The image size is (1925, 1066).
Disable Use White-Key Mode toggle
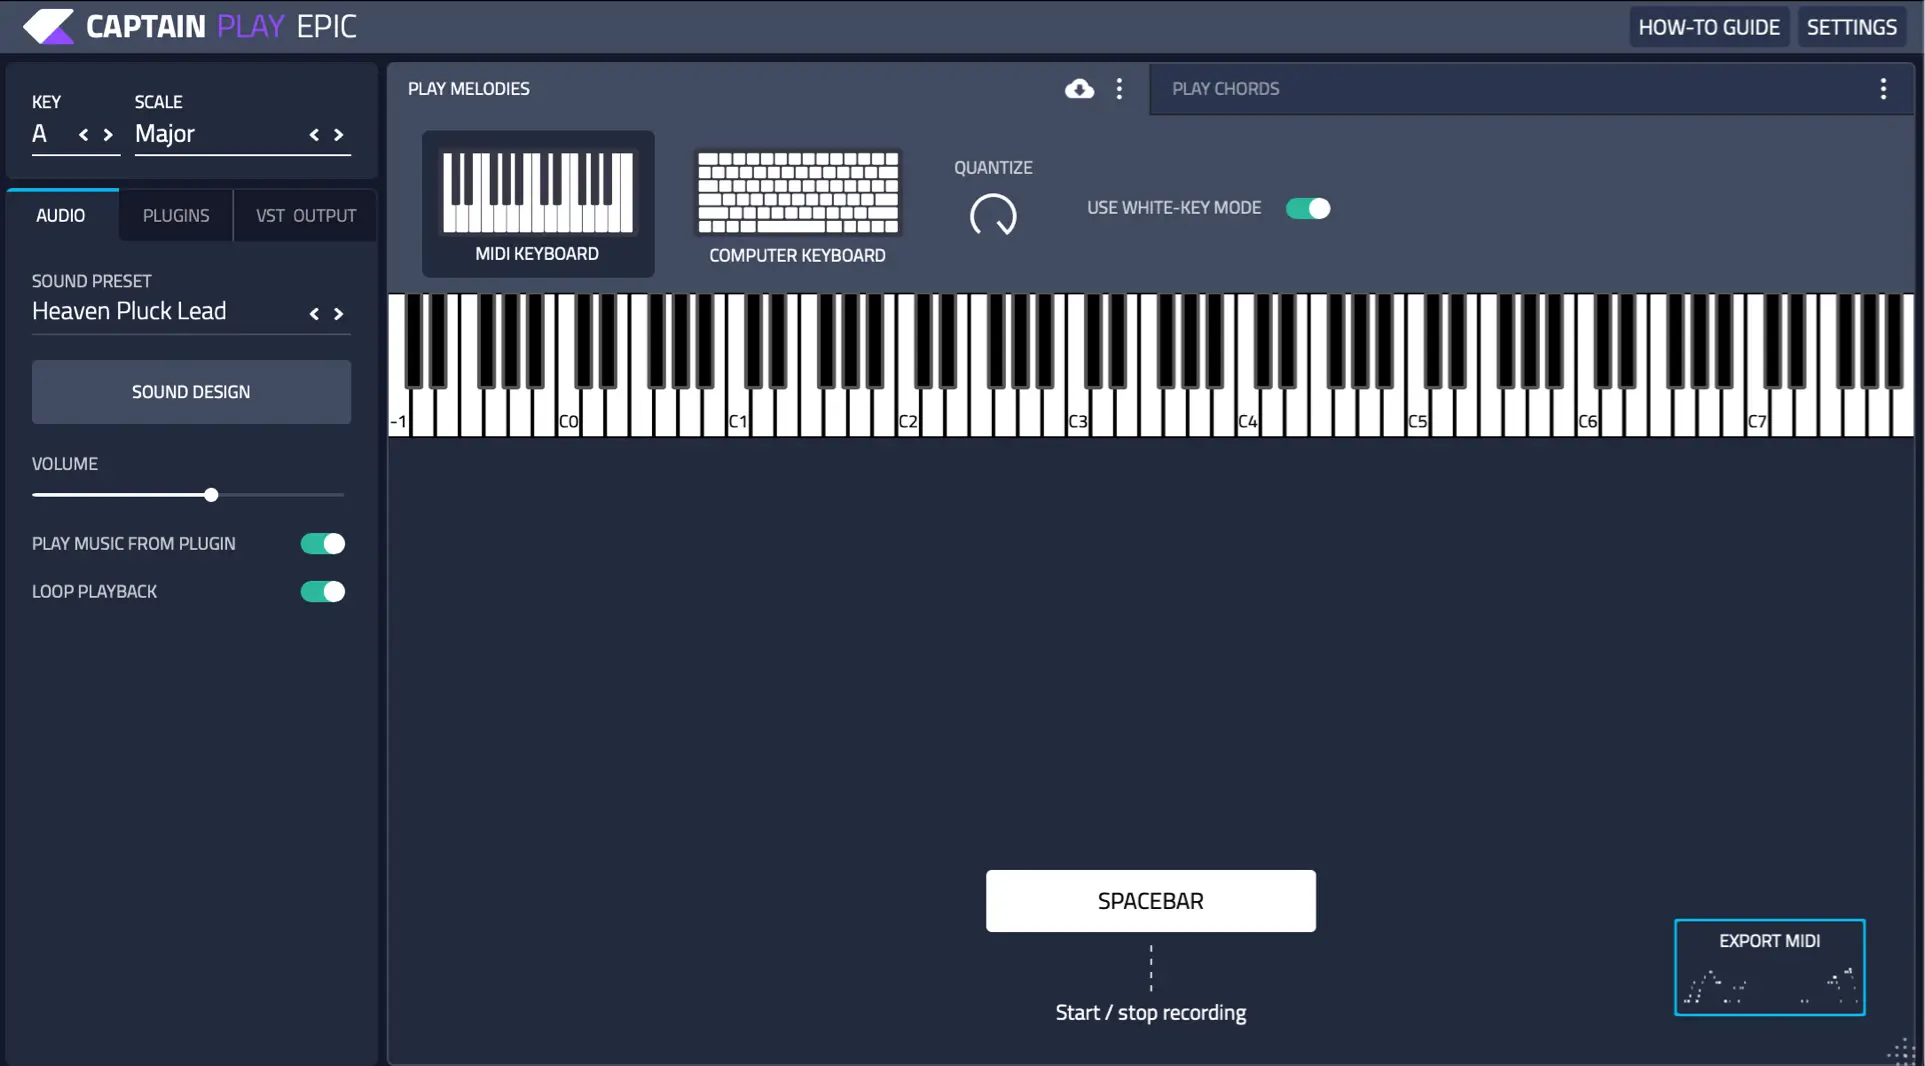pos(1308,208)
